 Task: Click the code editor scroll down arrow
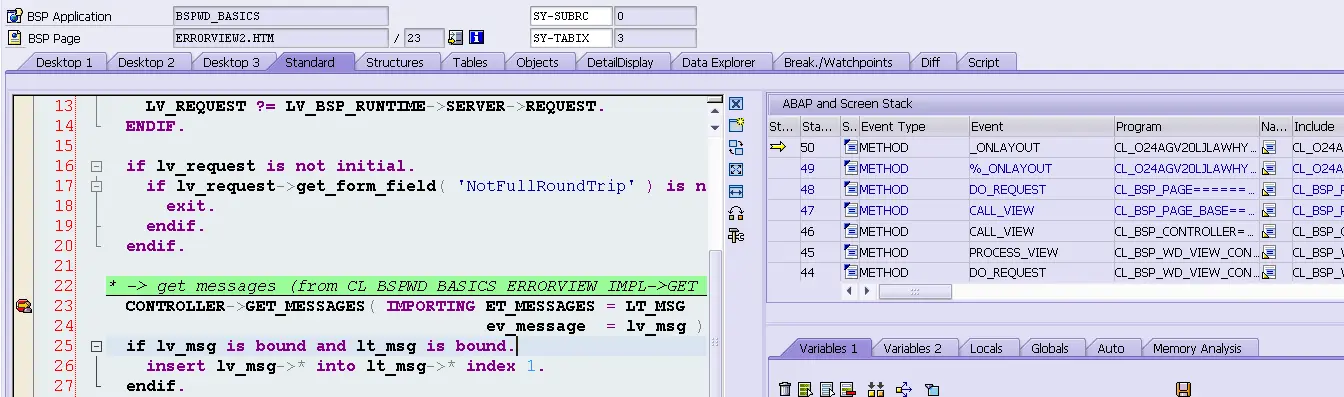(714, 127)
